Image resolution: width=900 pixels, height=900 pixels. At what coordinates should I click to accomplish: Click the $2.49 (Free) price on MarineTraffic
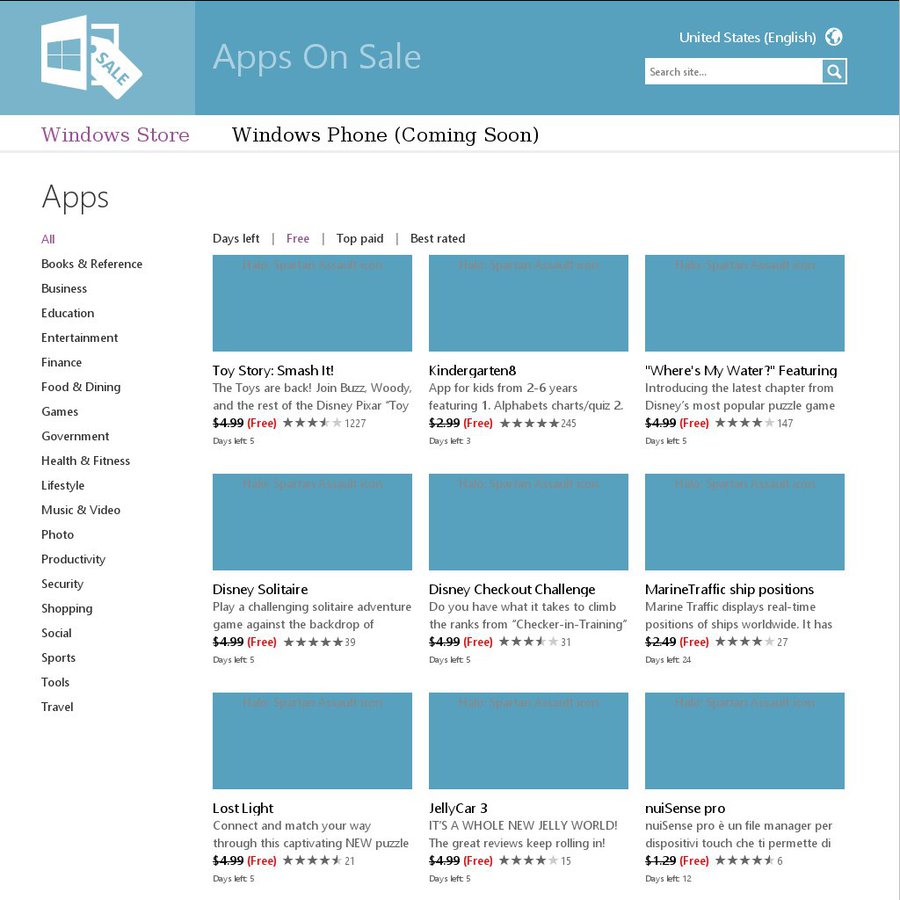(x=677, y=642)
